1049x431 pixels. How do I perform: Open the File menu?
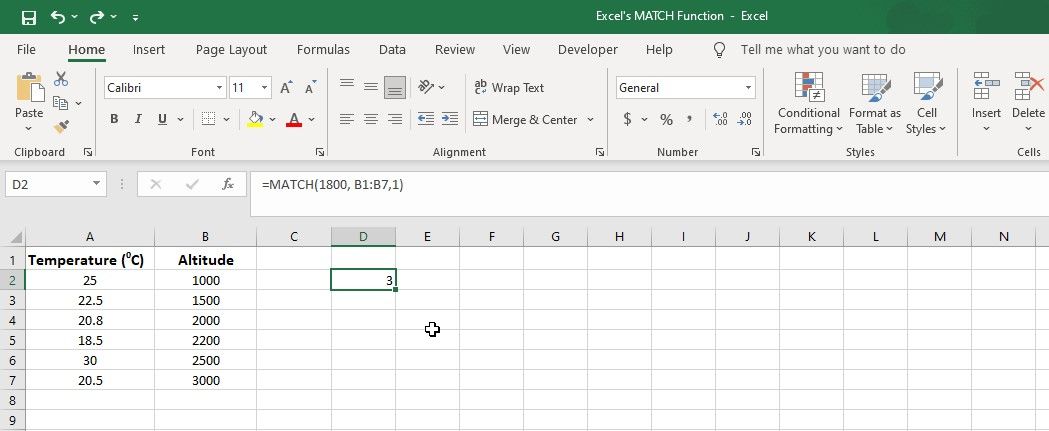(26, 50)
